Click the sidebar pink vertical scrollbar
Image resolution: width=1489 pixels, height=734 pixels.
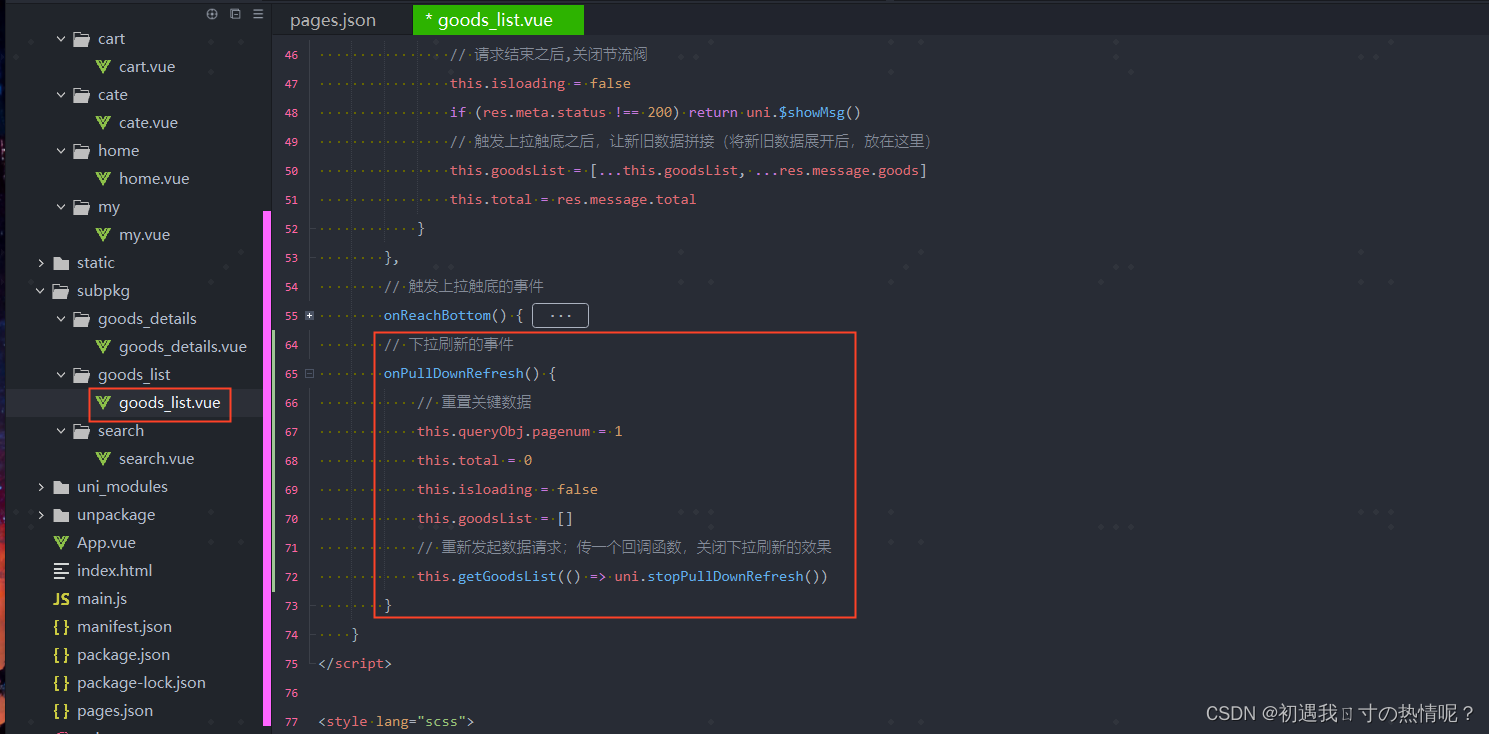pos(267,468)
